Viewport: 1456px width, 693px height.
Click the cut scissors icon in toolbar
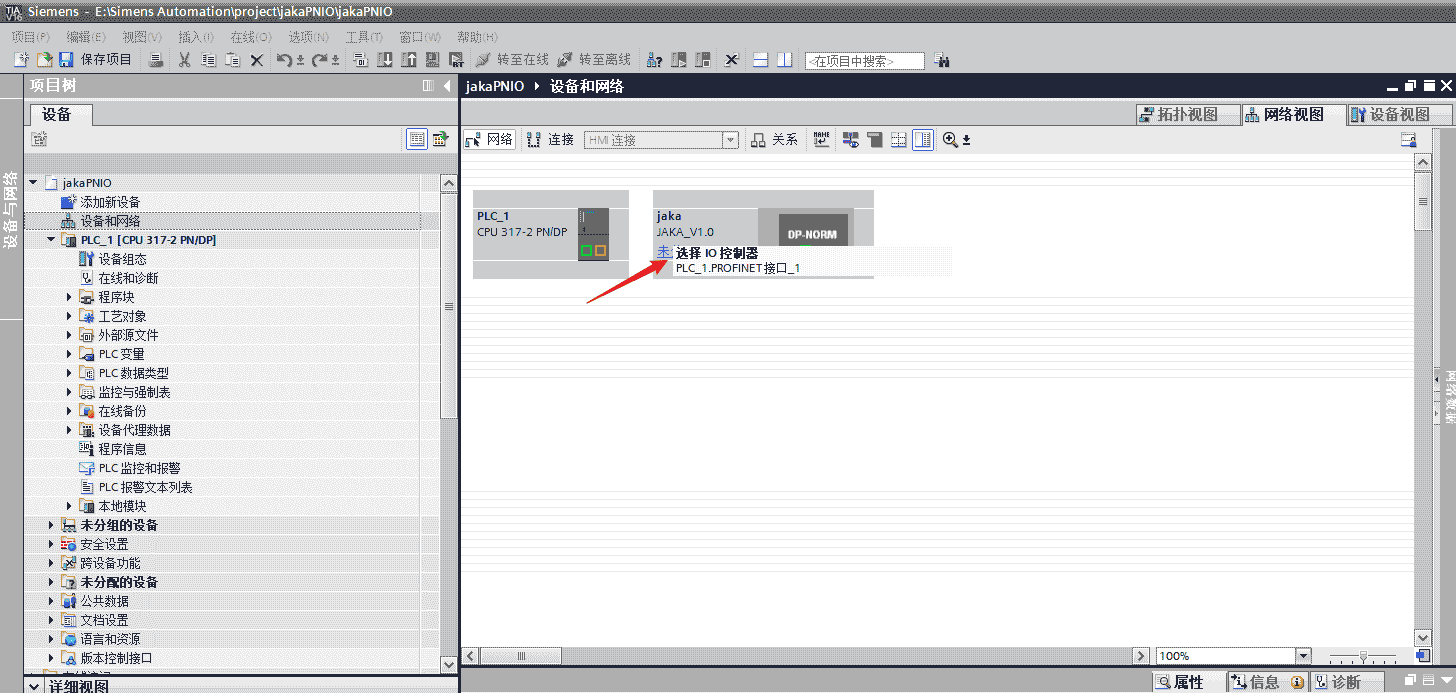tap(184, 60)
